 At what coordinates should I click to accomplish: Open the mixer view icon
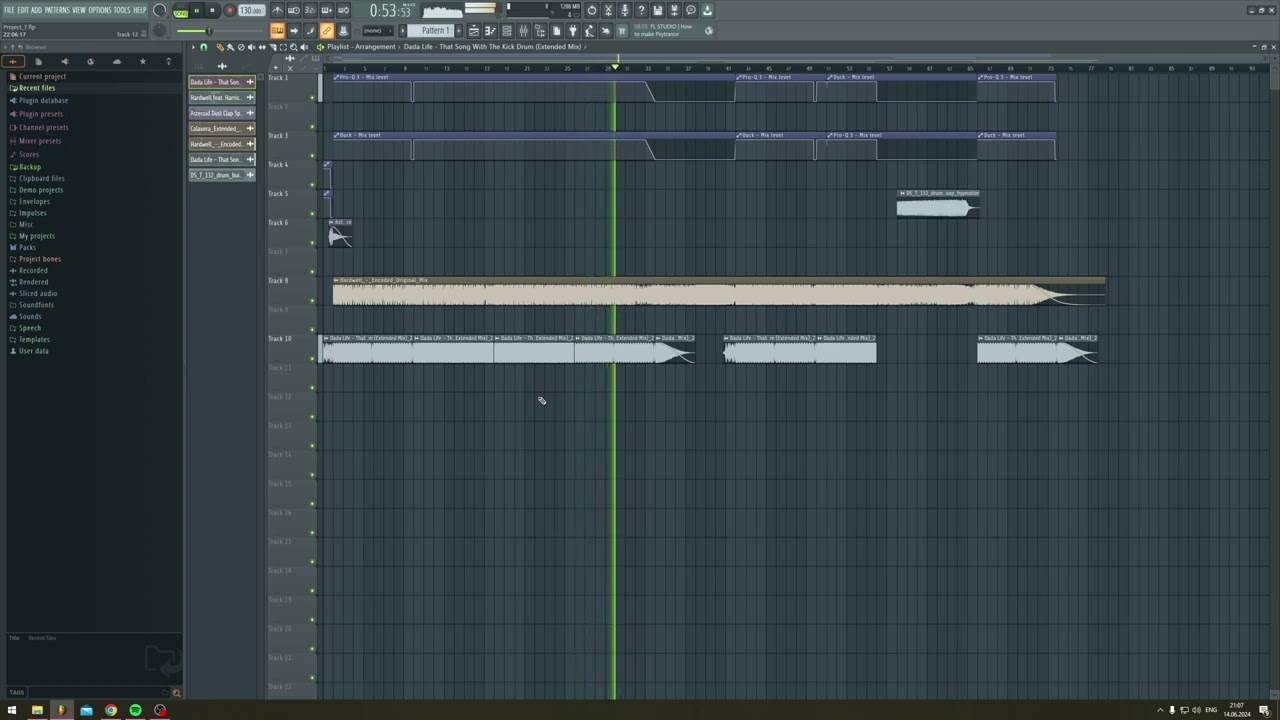pyautogui.click(x=523, y=31)
